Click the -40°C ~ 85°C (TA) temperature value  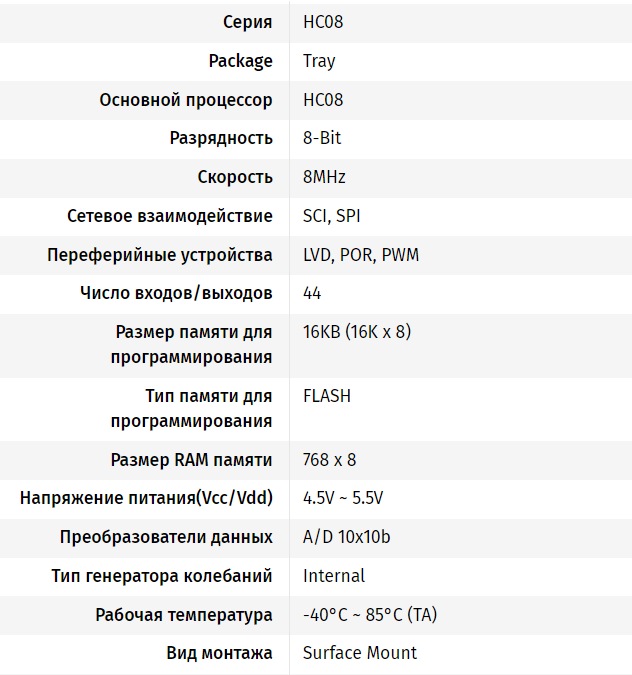pos(370,615)
